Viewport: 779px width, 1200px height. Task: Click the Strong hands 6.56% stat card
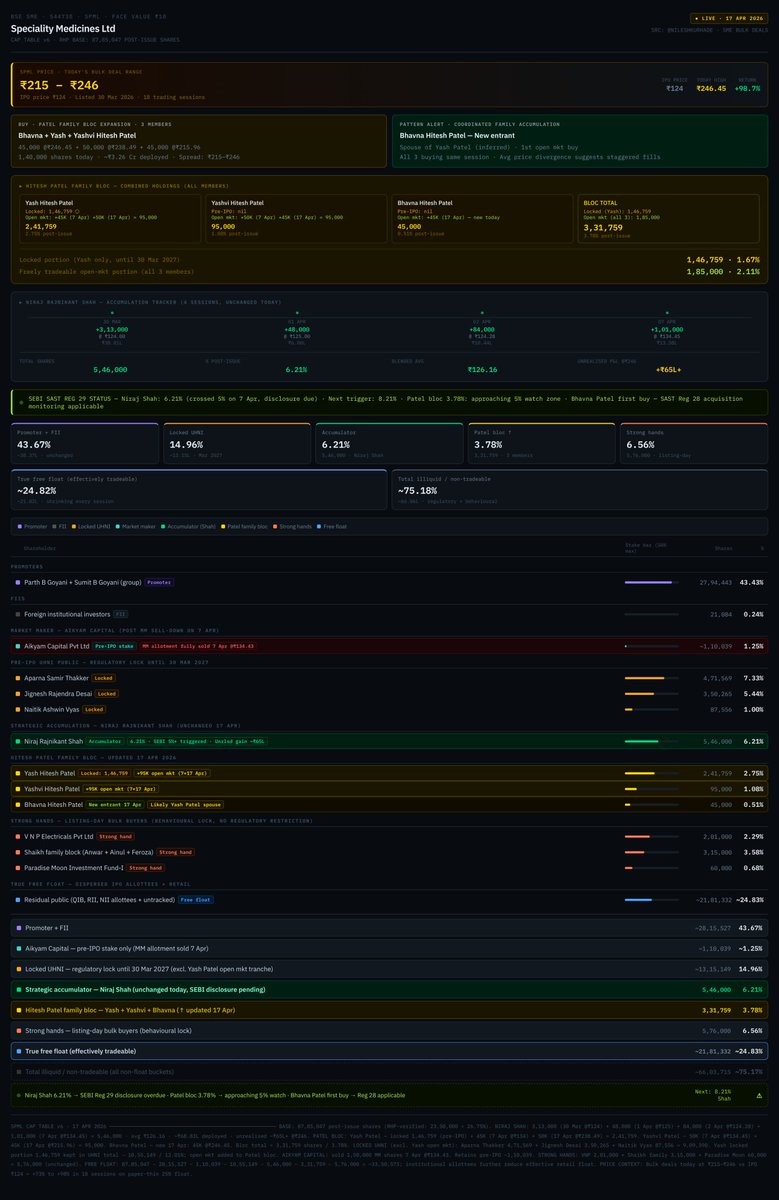(693, 443)
